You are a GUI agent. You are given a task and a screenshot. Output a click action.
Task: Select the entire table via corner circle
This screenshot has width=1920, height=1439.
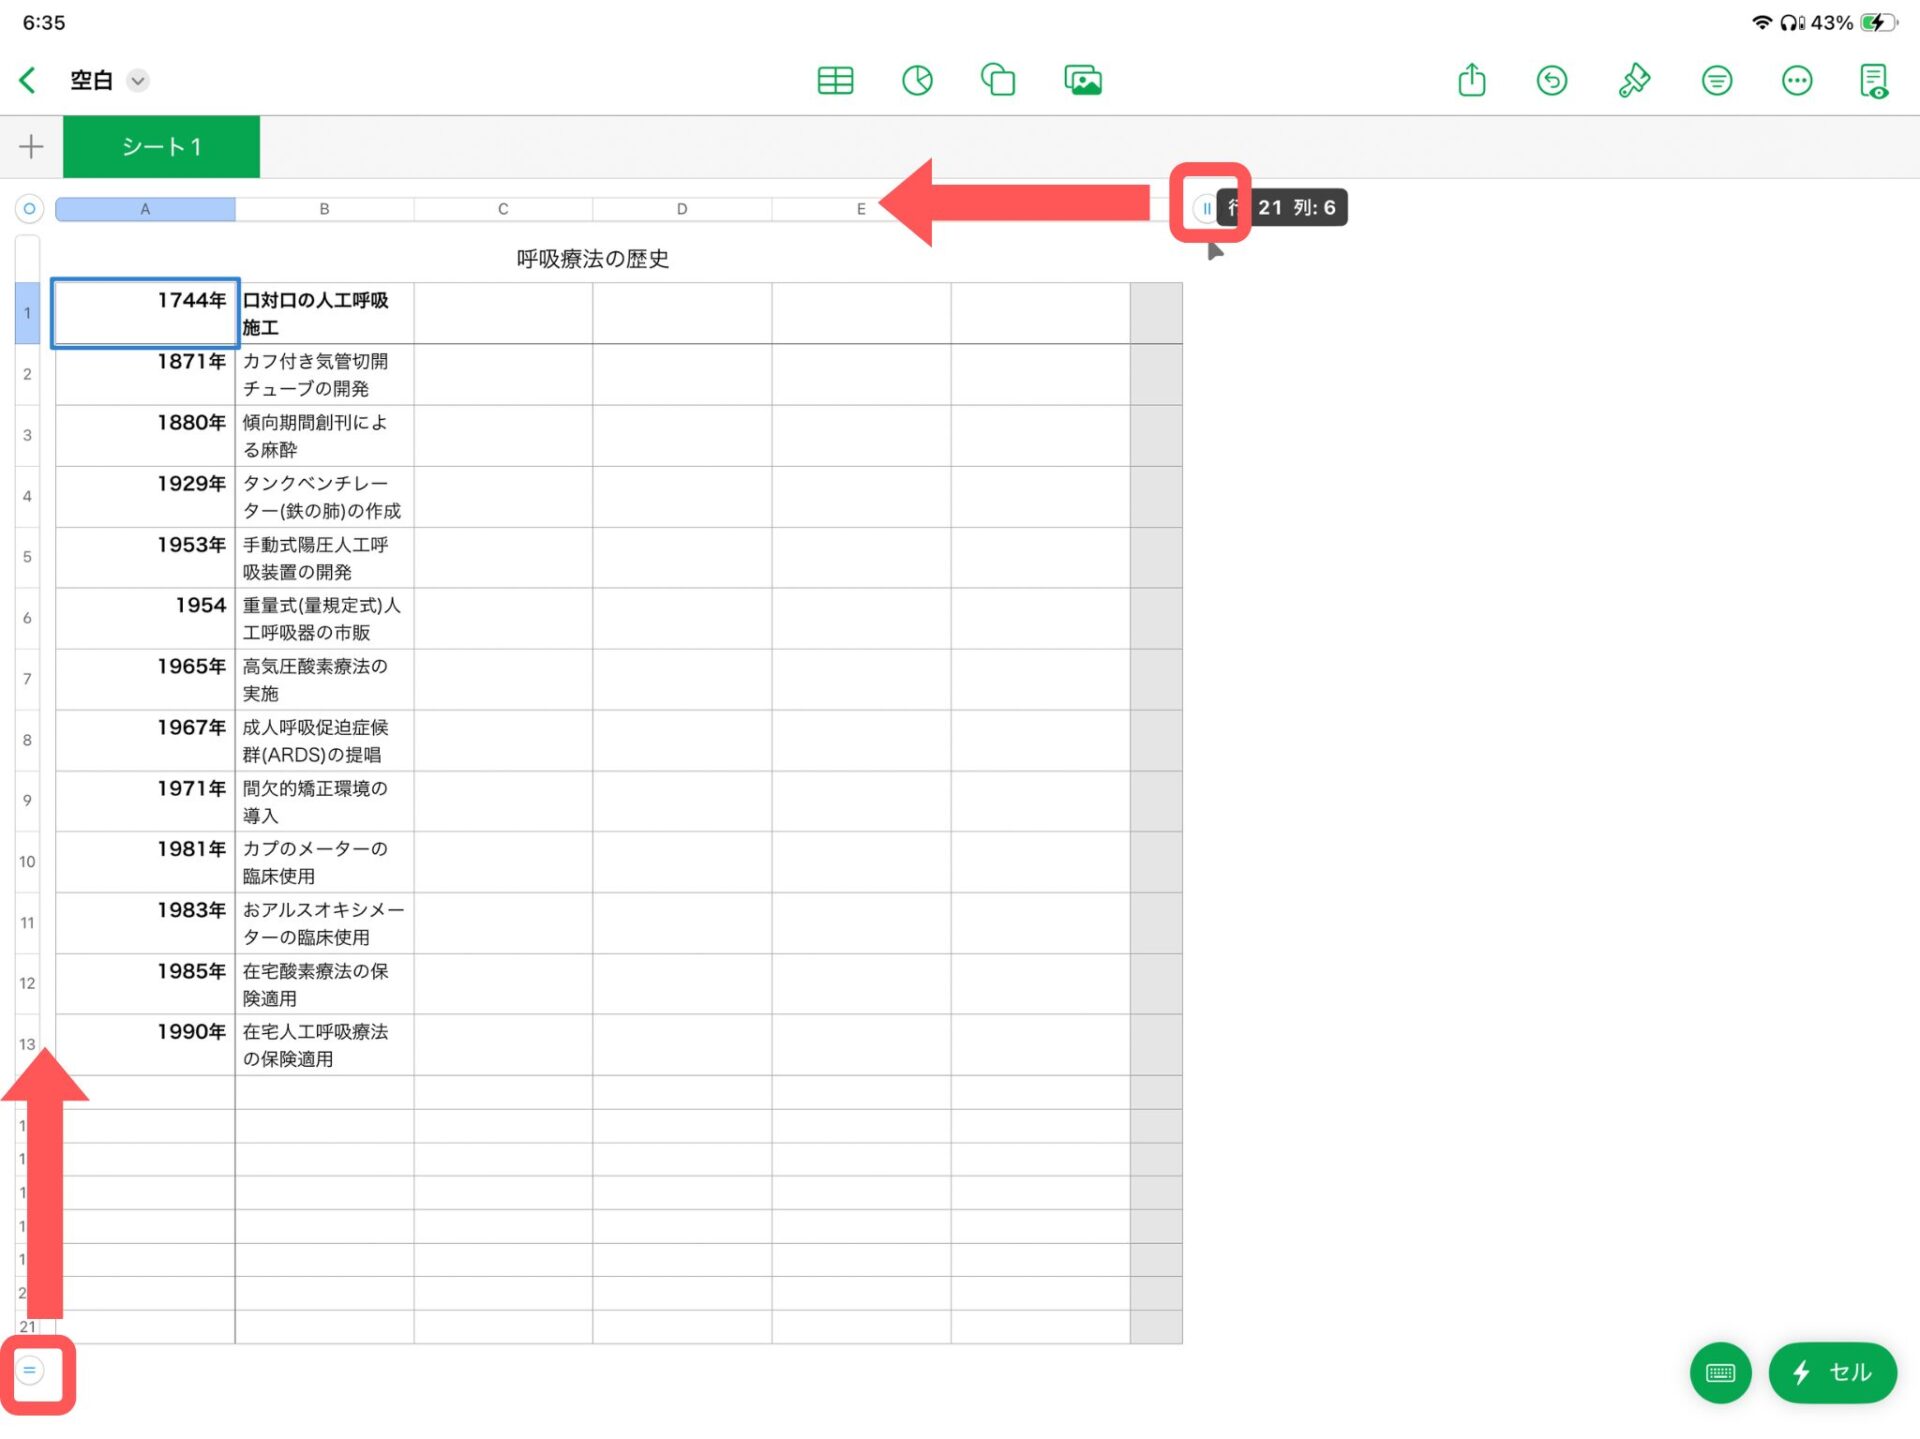30,208
